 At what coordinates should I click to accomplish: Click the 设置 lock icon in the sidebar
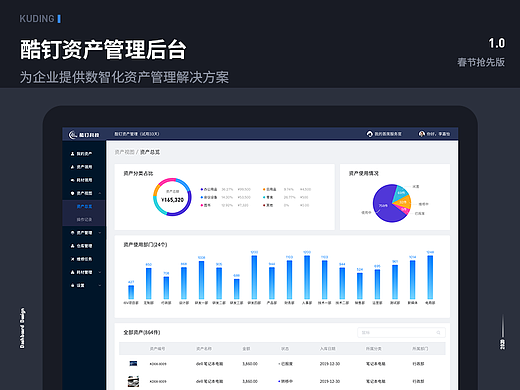coord(72,285)
